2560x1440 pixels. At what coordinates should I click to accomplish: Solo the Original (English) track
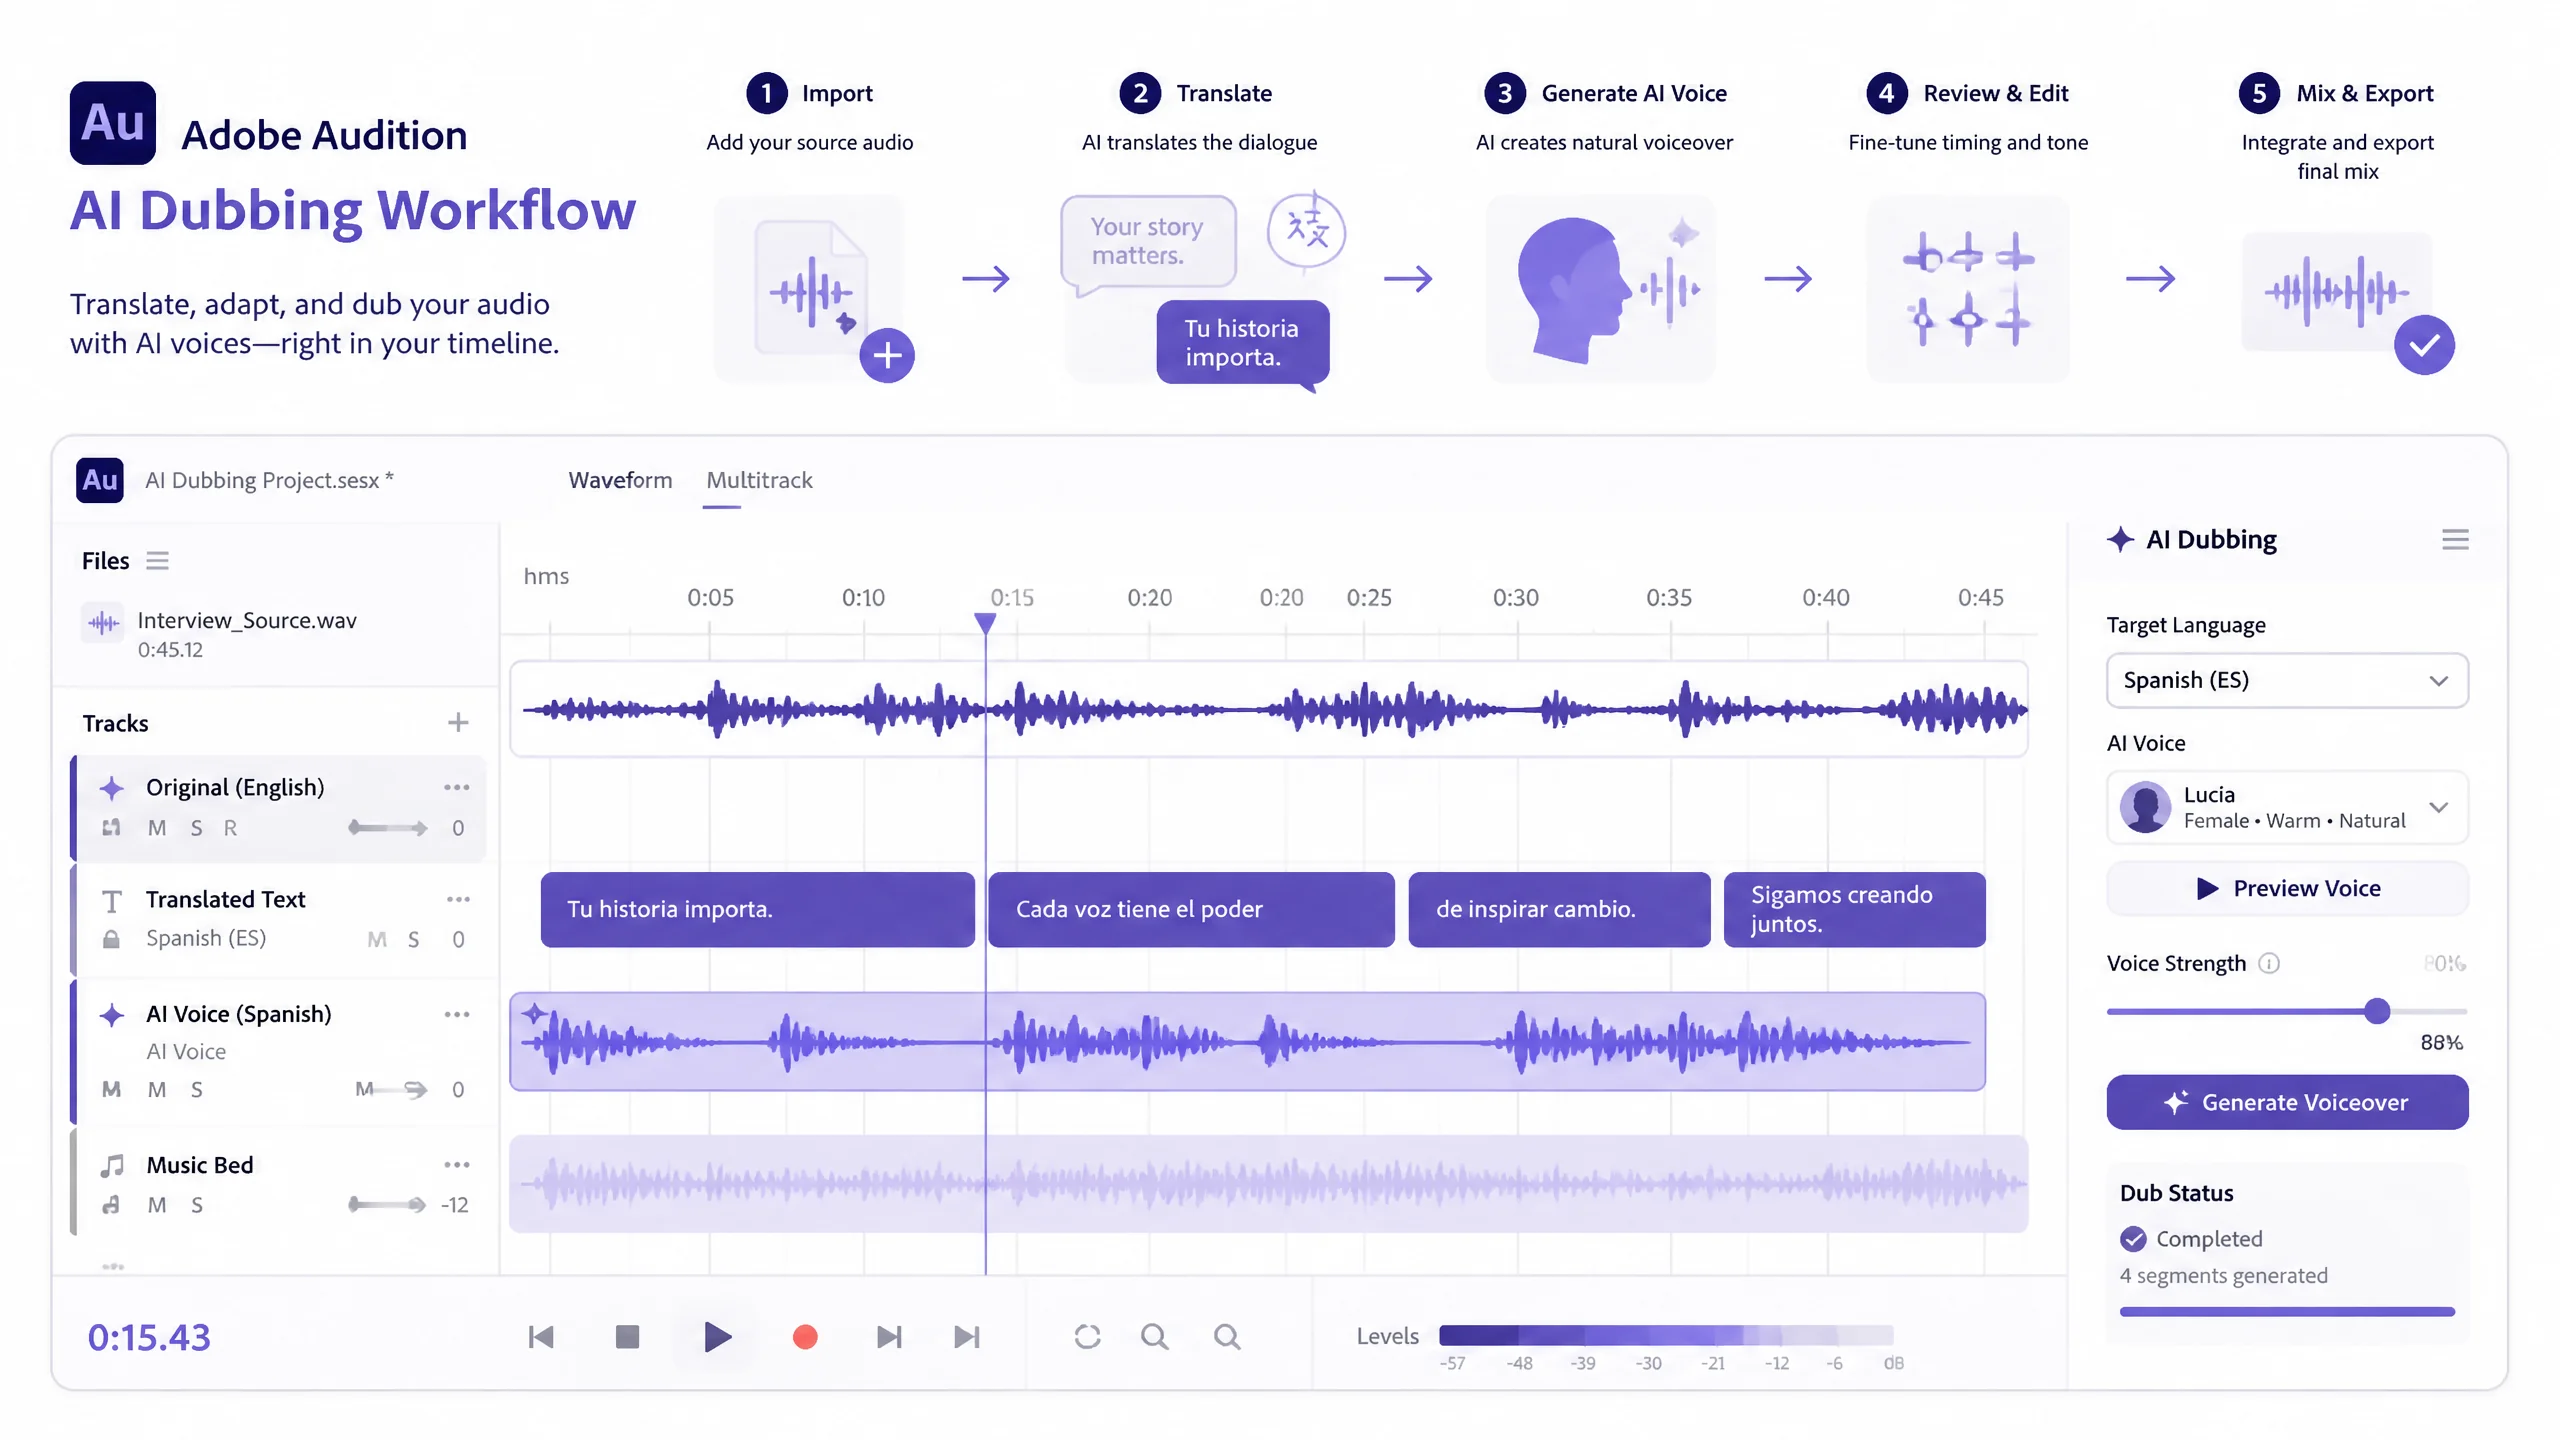tap(196, 828)
